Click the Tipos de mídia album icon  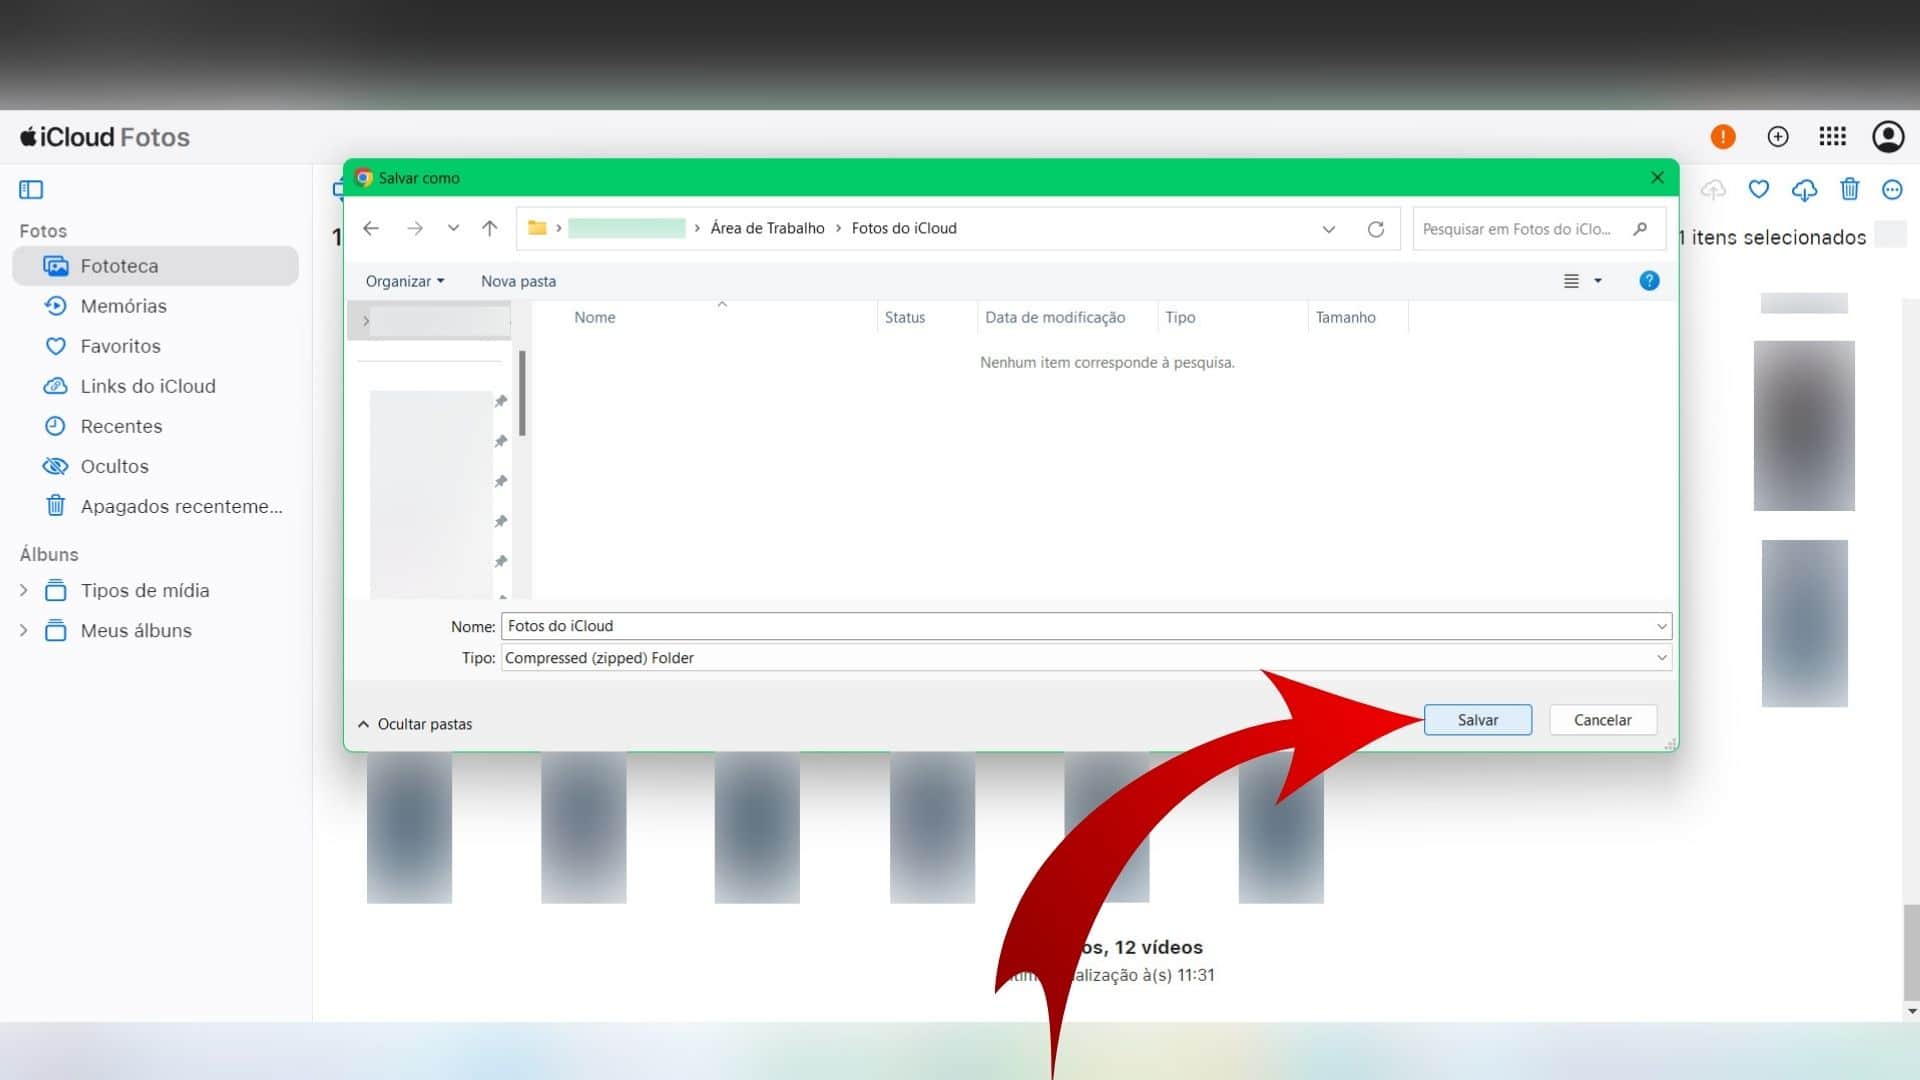pos(56,590)
